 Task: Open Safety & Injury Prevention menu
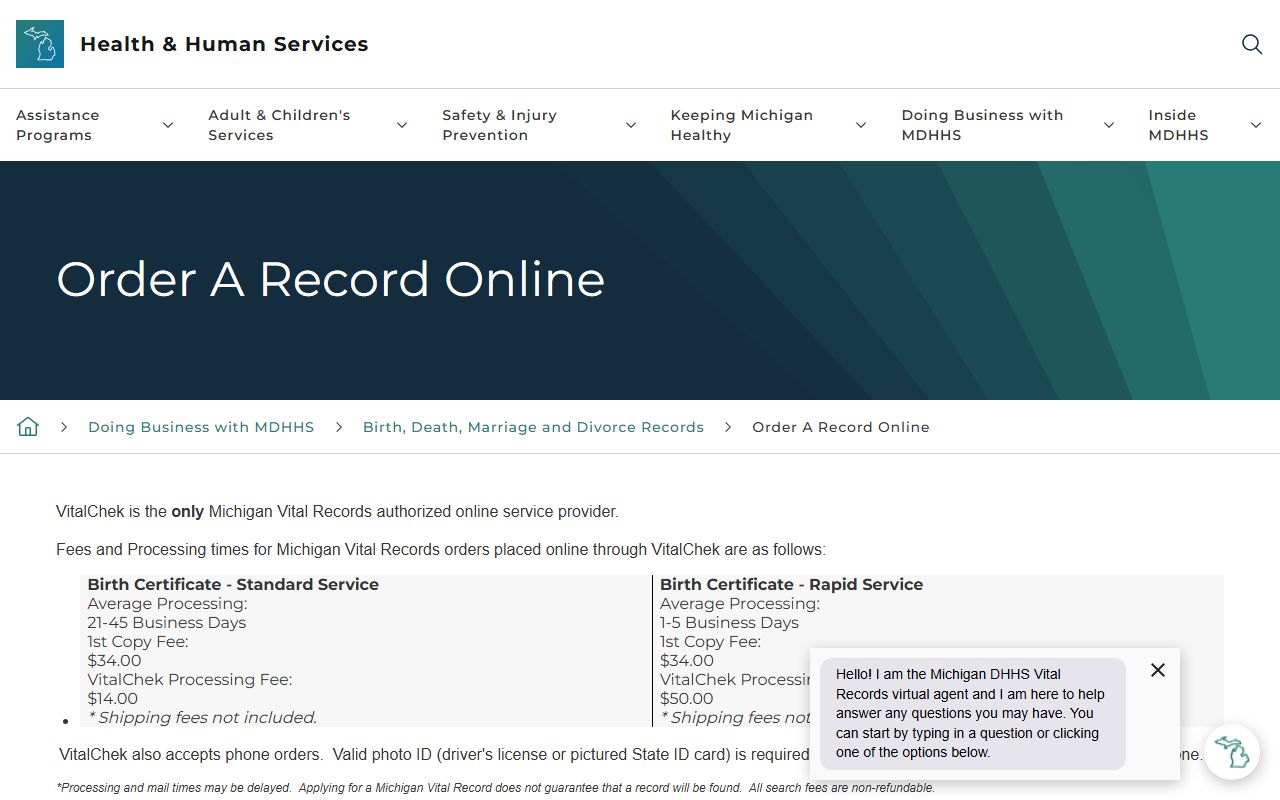[x=499, y=125]
